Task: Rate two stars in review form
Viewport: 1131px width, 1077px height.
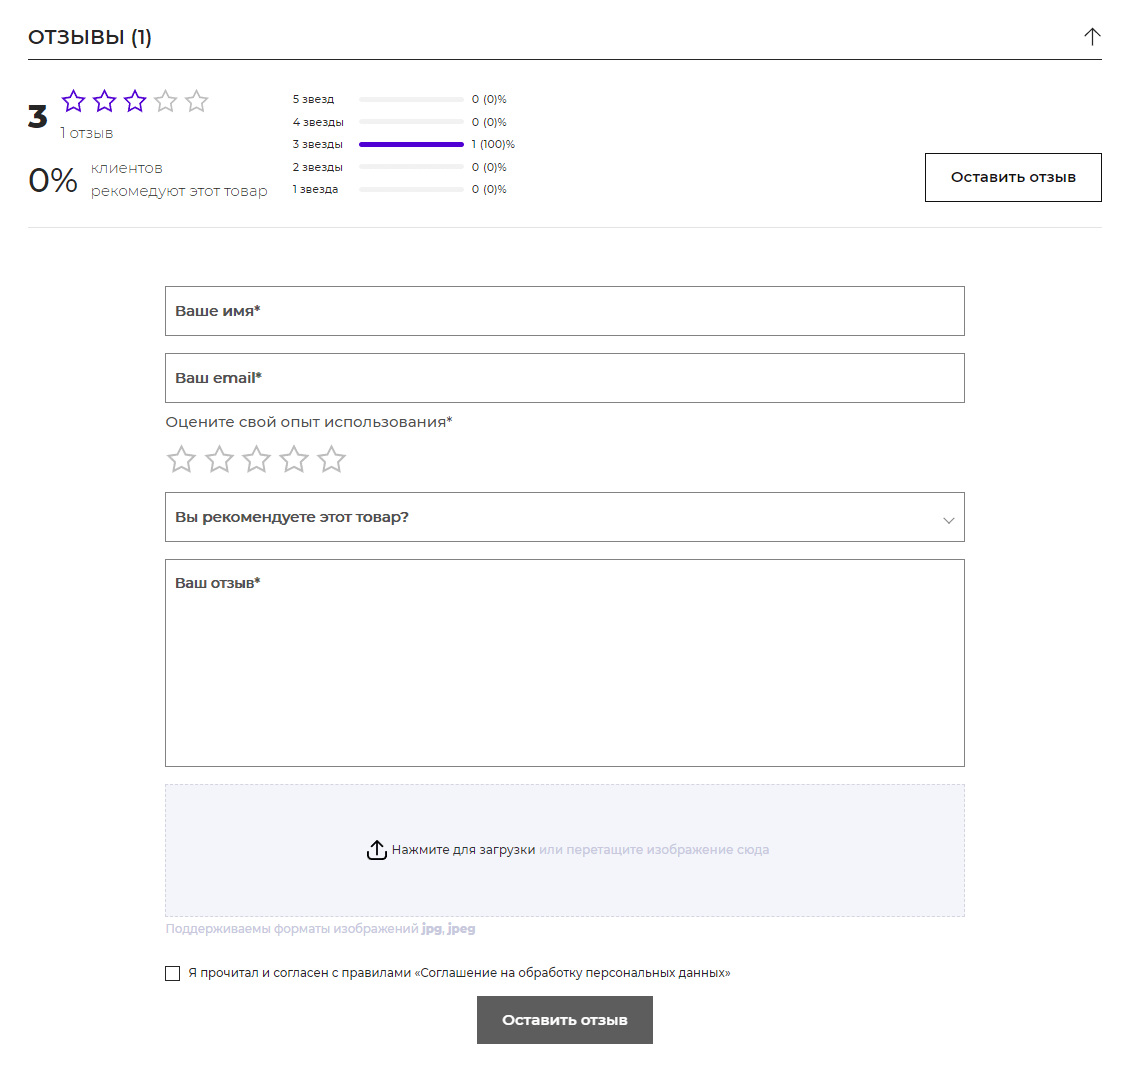Action: [219, 460]
